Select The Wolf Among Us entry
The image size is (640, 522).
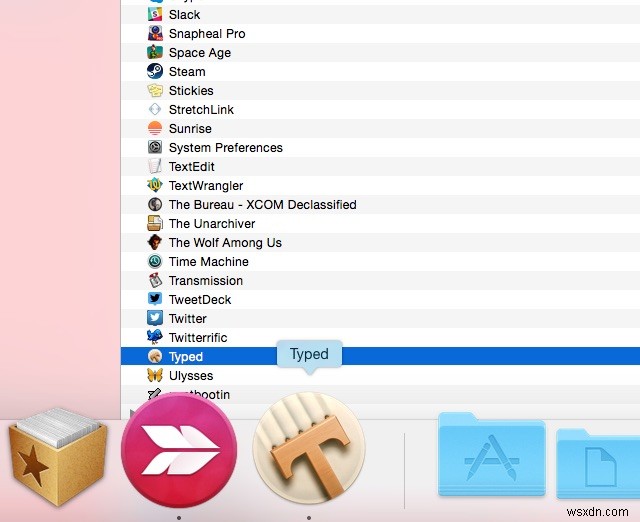pos(225,242)
